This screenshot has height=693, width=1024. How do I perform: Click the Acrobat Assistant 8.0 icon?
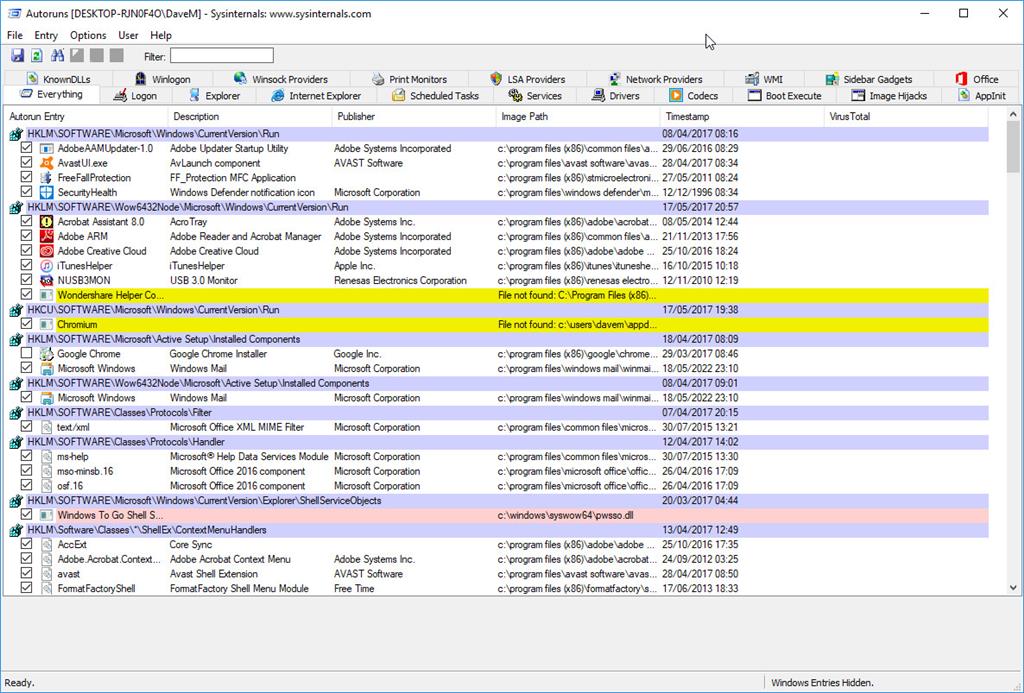[x=46, y=222]
